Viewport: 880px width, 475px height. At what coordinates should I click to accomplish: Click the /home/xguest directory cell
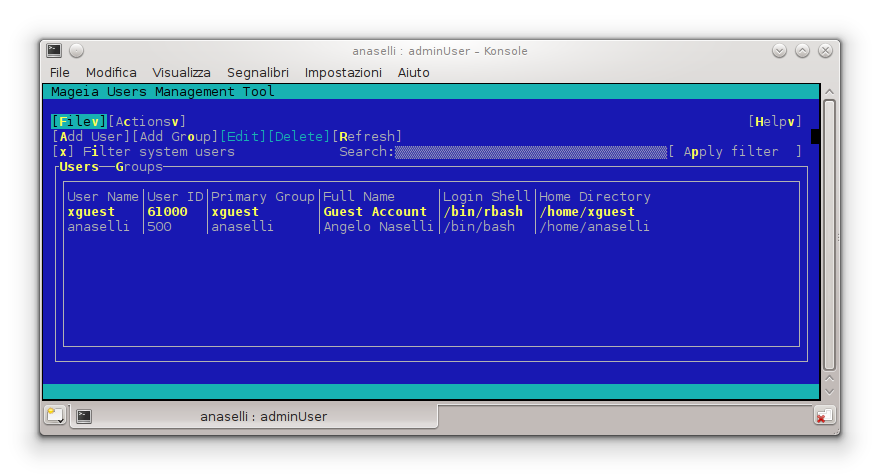click(x=587, y=212)
